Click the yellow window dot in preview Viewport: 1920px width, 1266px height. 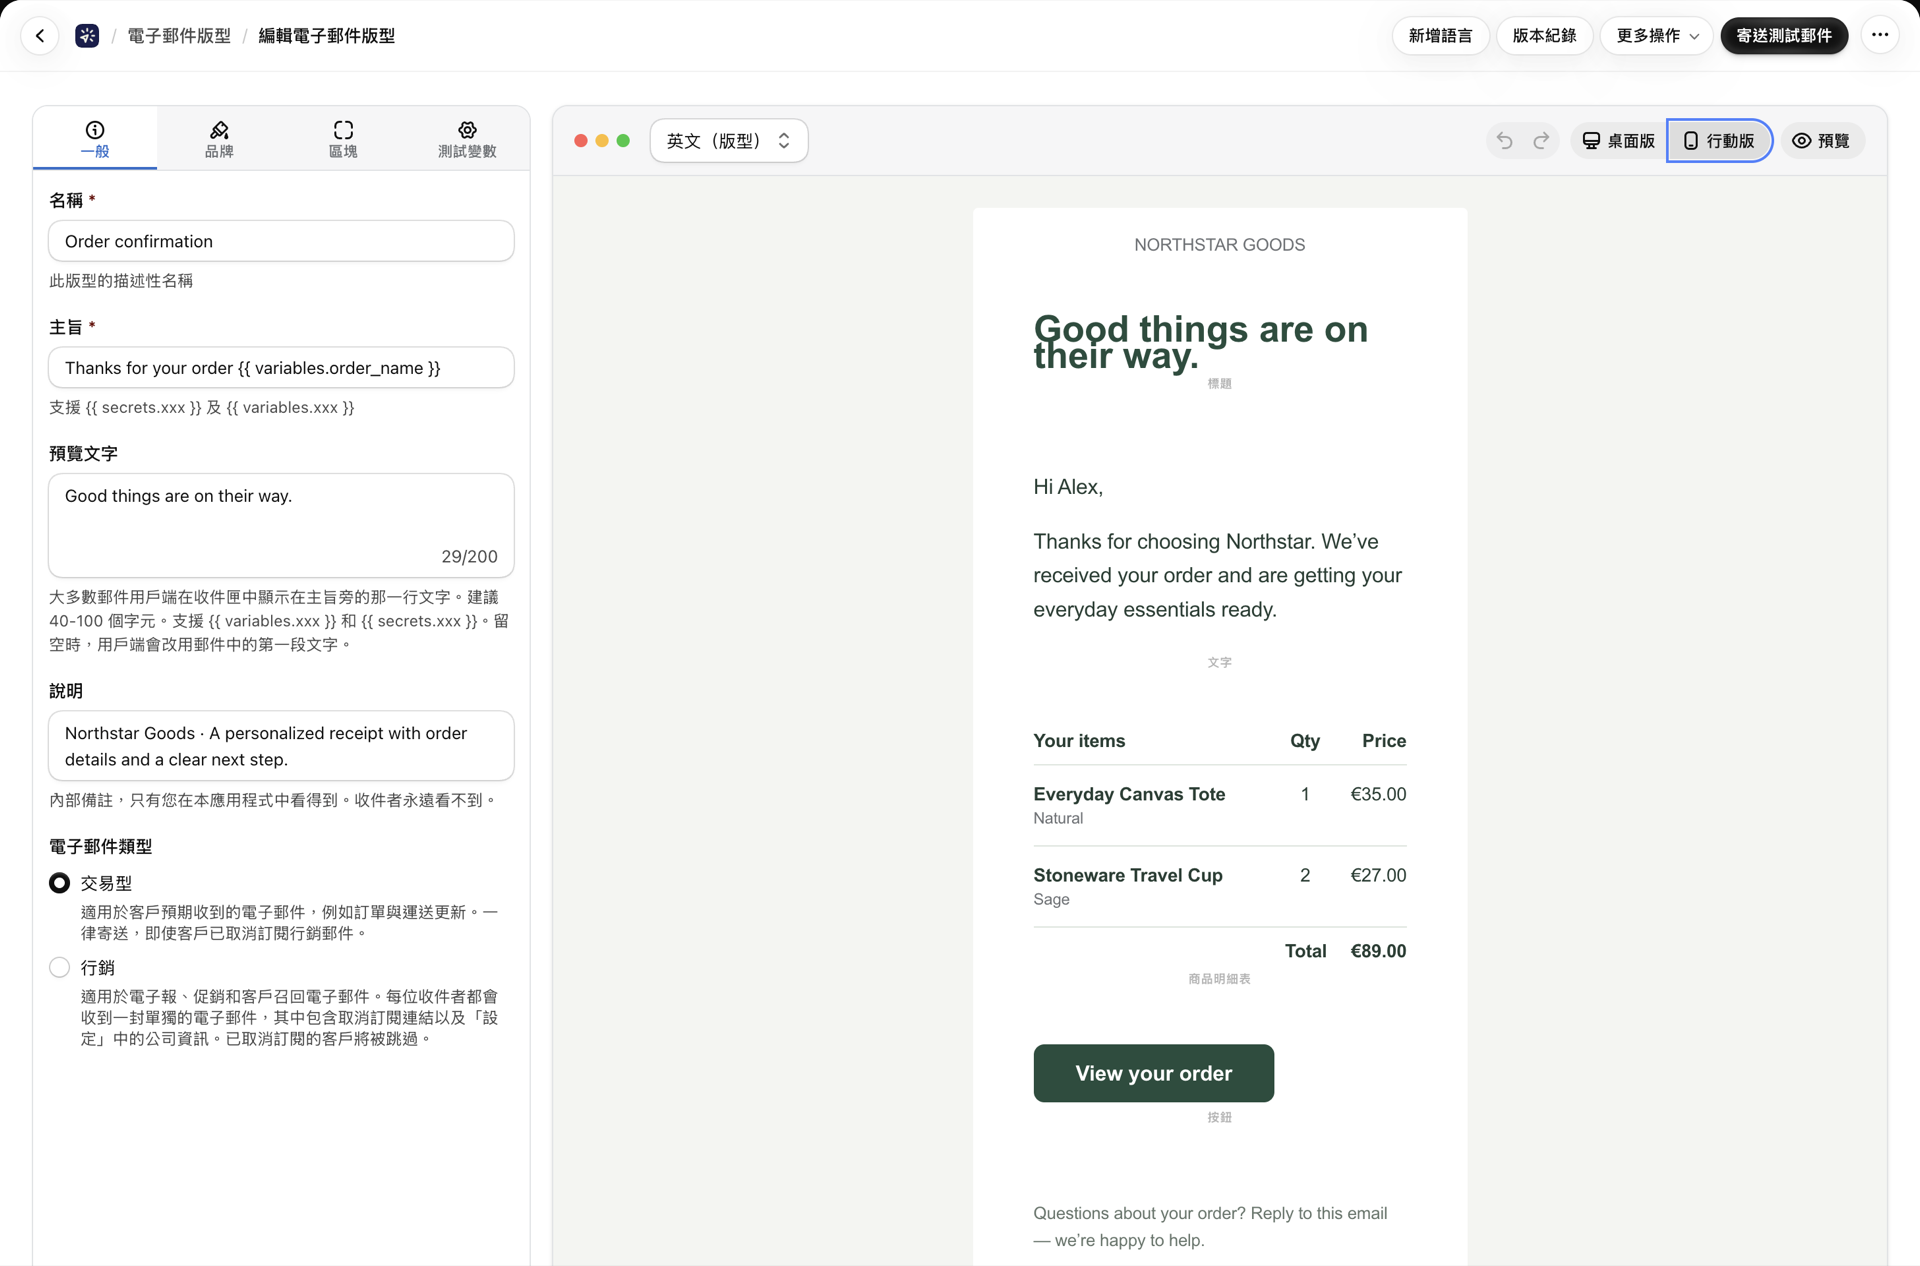[602, 141]
